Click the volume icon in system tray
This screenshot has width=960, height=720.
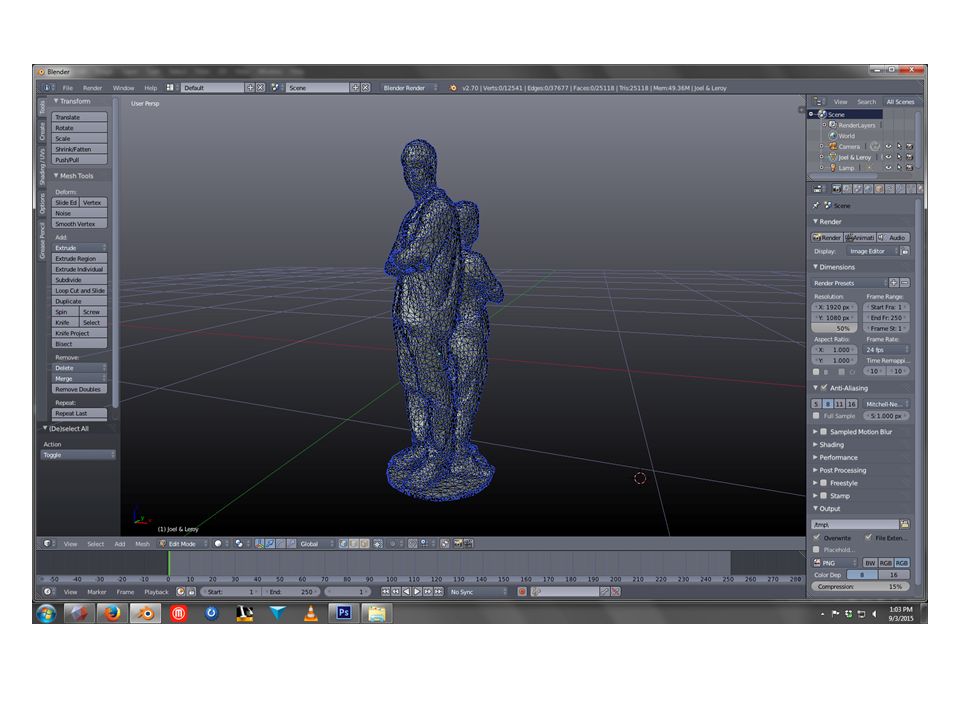874,613
